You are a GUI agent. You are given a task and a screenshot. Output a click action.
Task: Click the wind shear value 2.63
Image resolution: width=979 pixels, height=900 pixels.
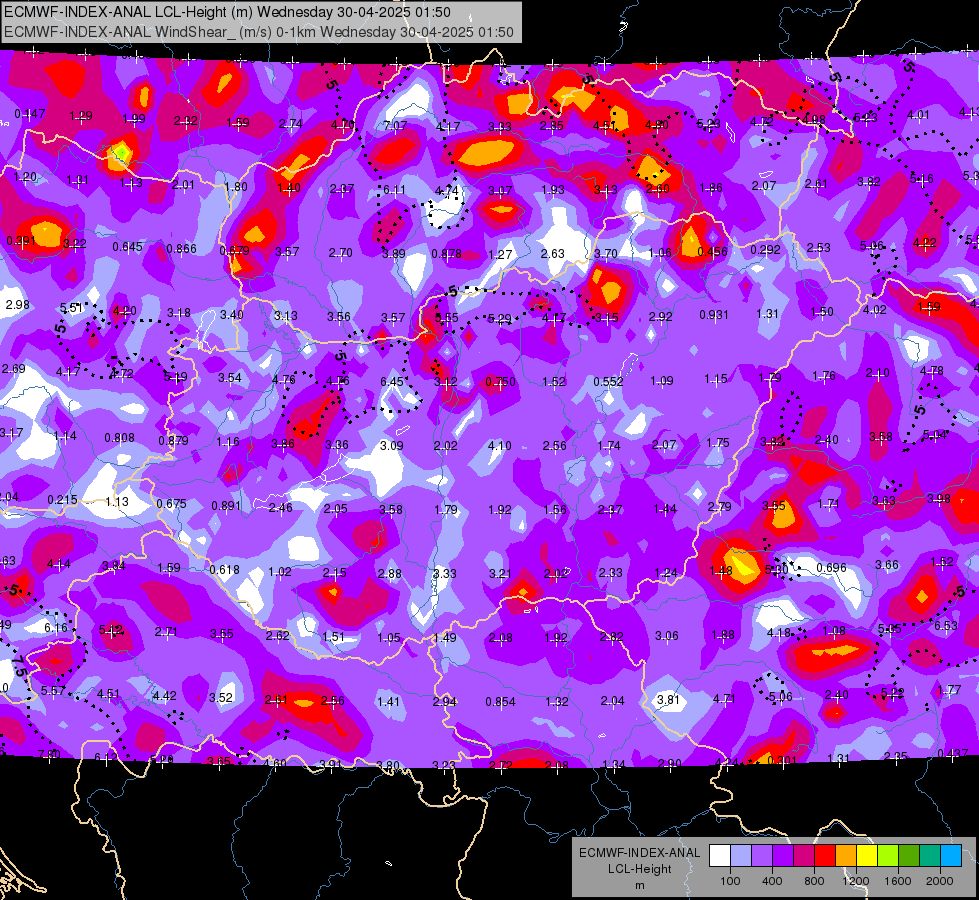coord(553,254)
